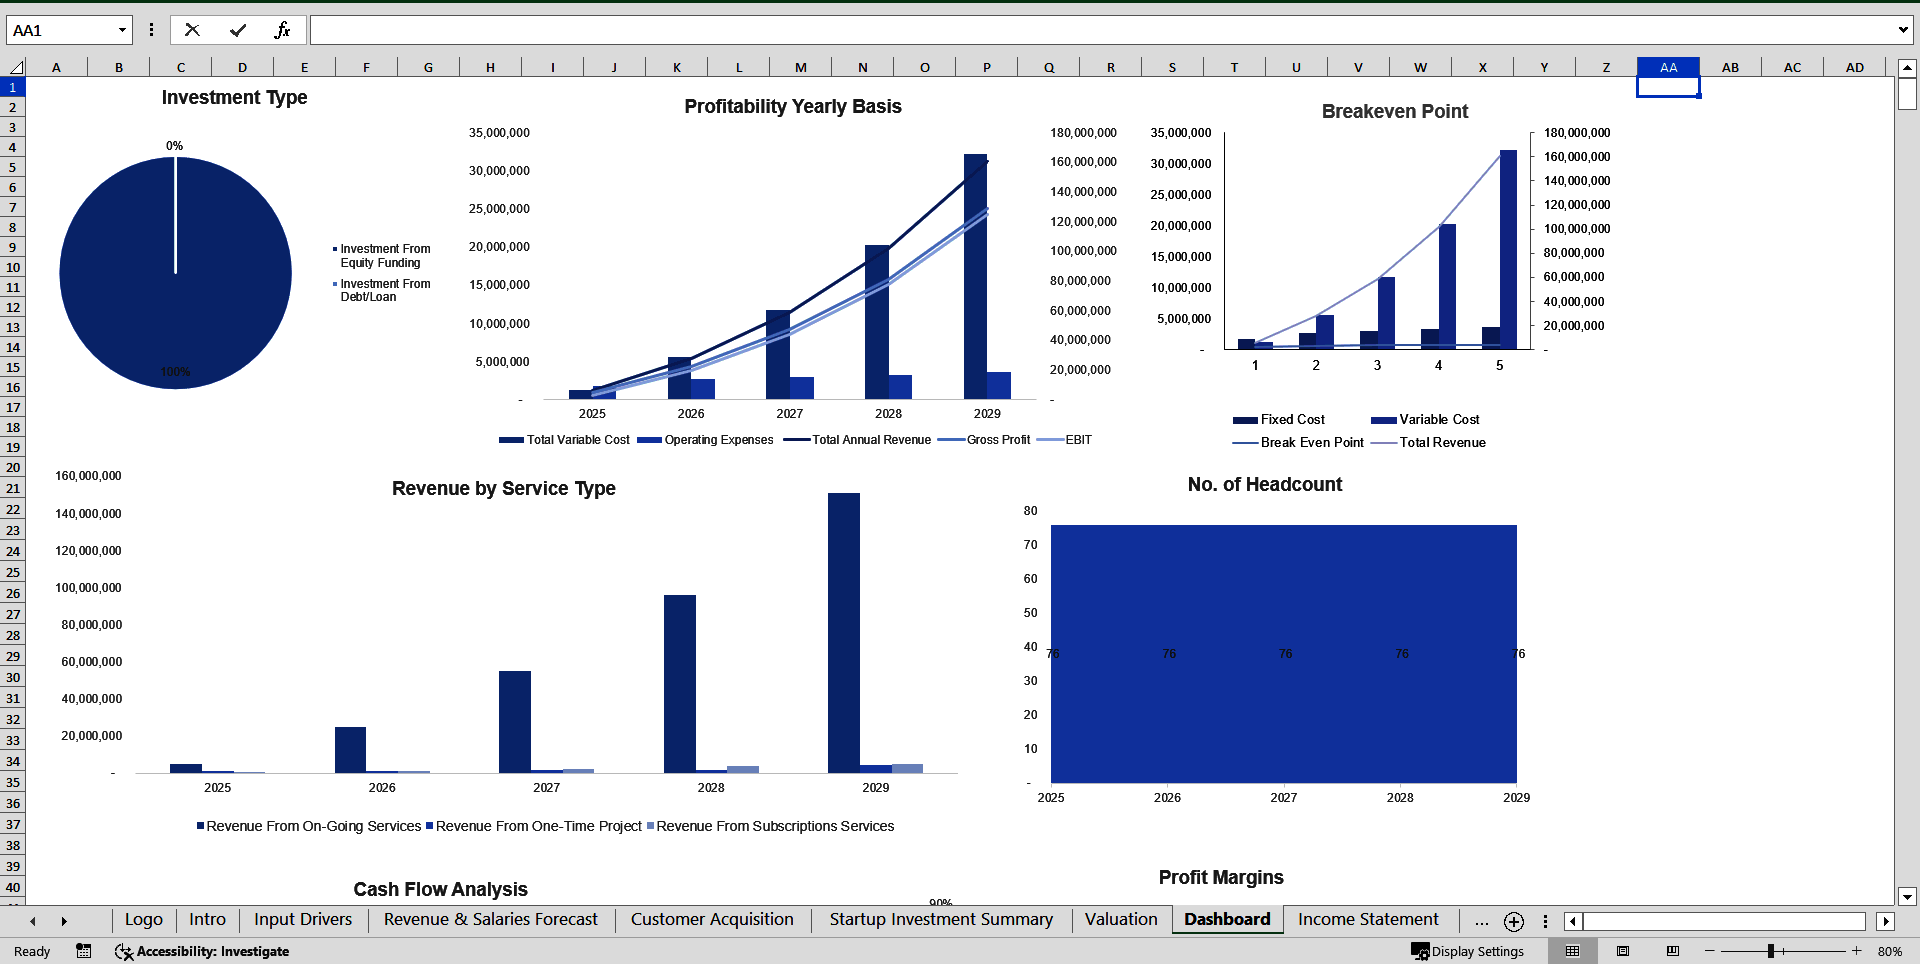Click Revenue by Service Type title
Screen dimensions: 1920x966
click(x=504, y=488)
